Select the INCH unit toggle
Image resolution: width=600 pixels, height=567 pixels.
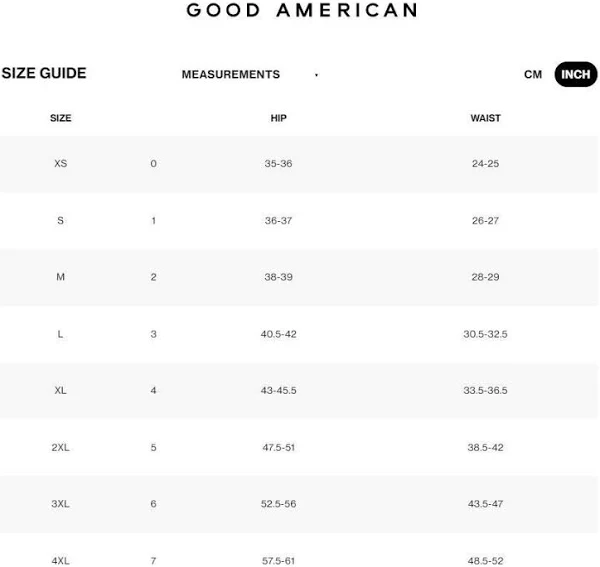(576, 75)
